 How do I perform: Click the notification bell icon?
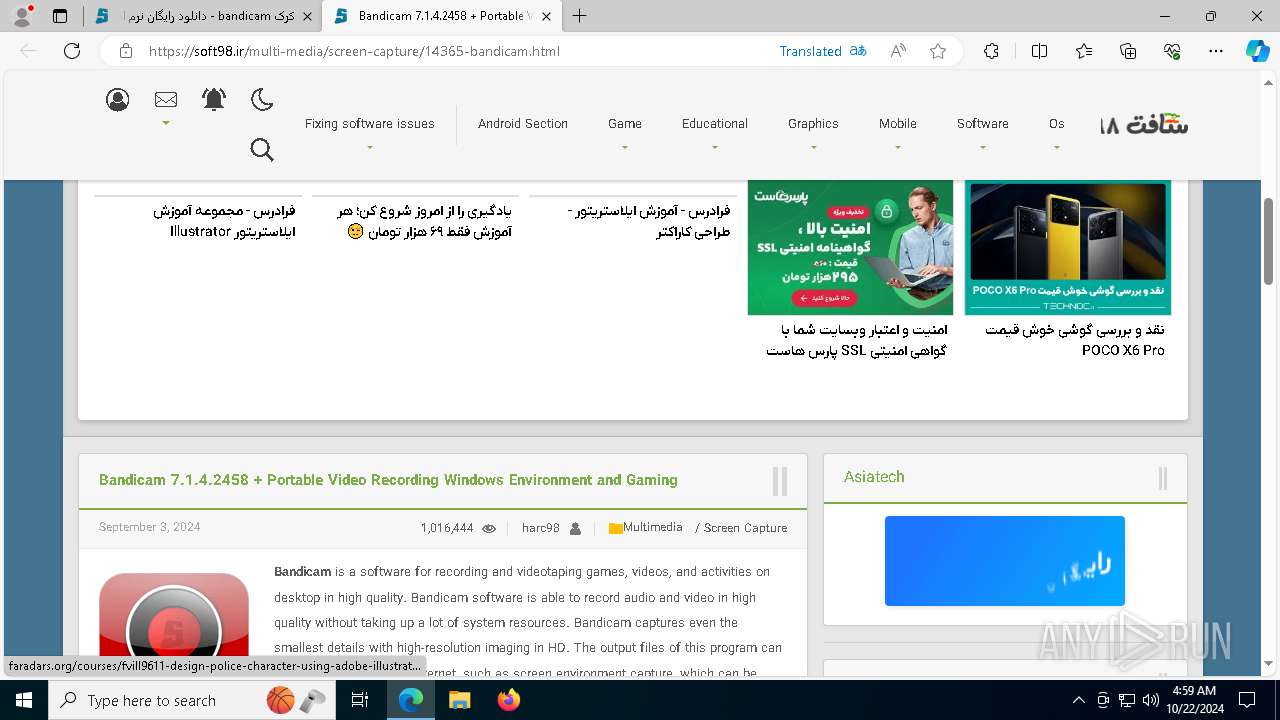[x=214, y=99]
